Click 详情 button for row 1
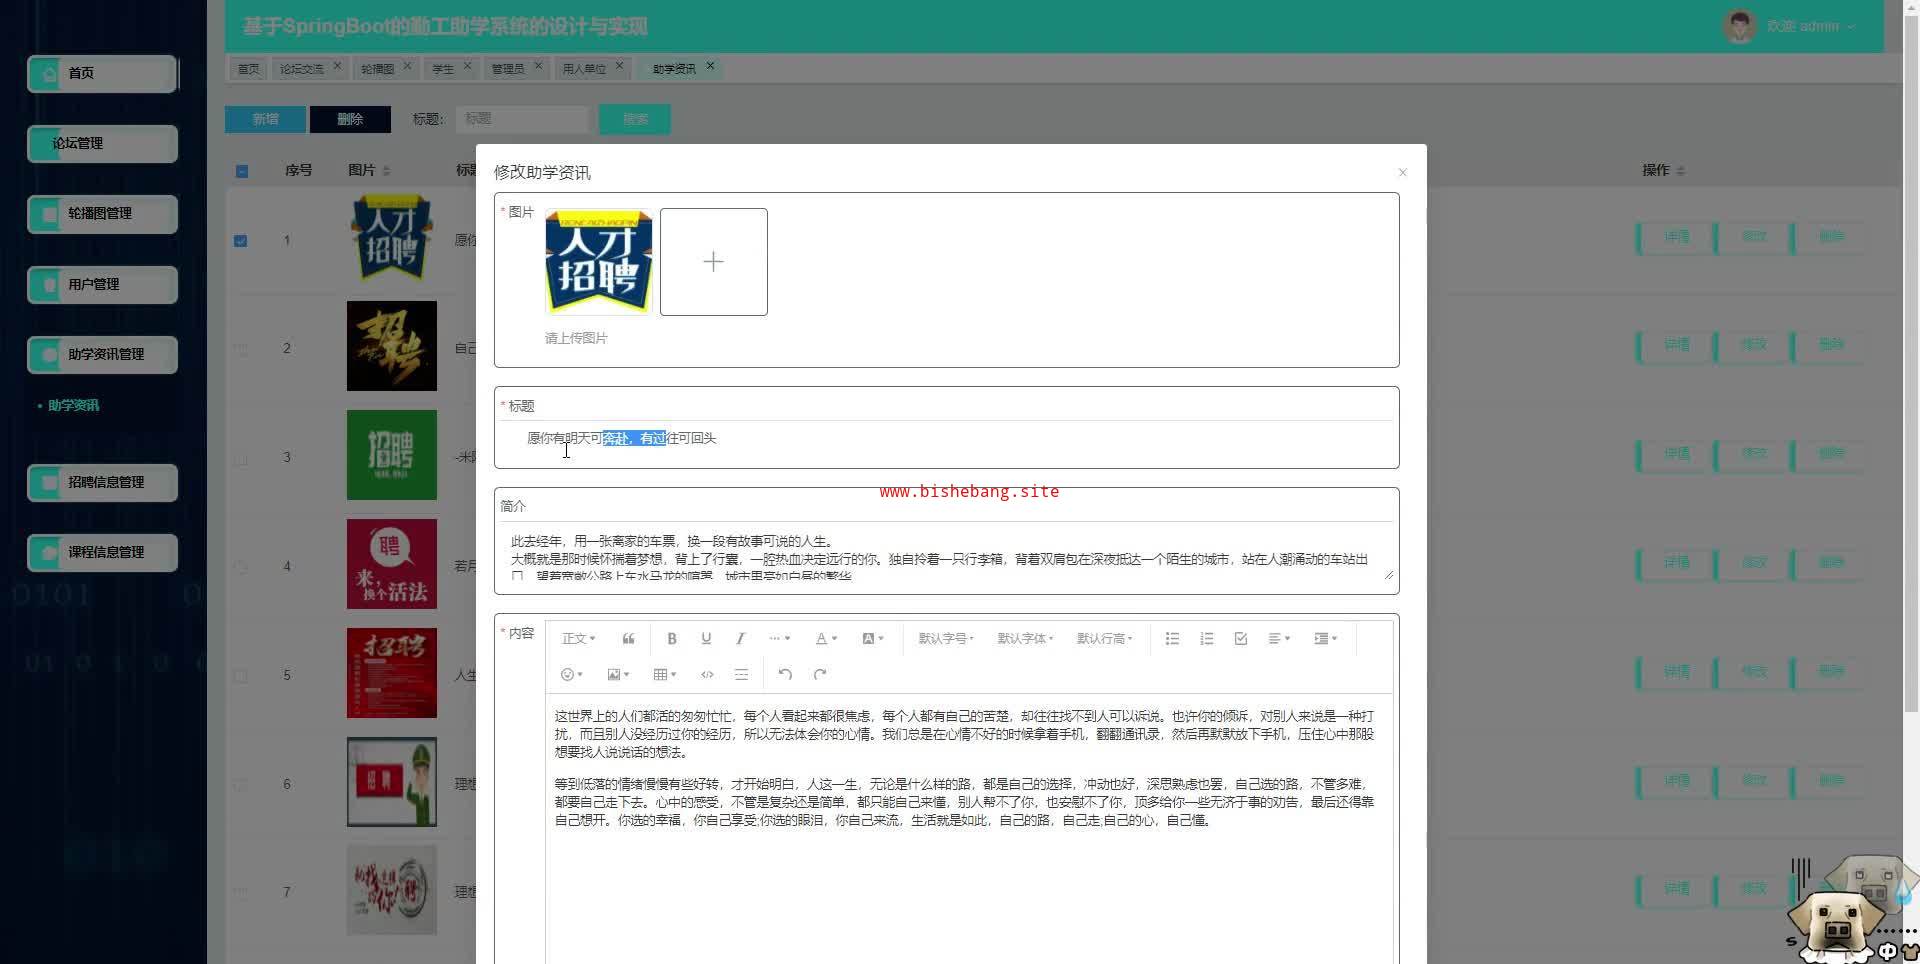This screenshot has width=1920, height=964. (x=1676, y=238)
